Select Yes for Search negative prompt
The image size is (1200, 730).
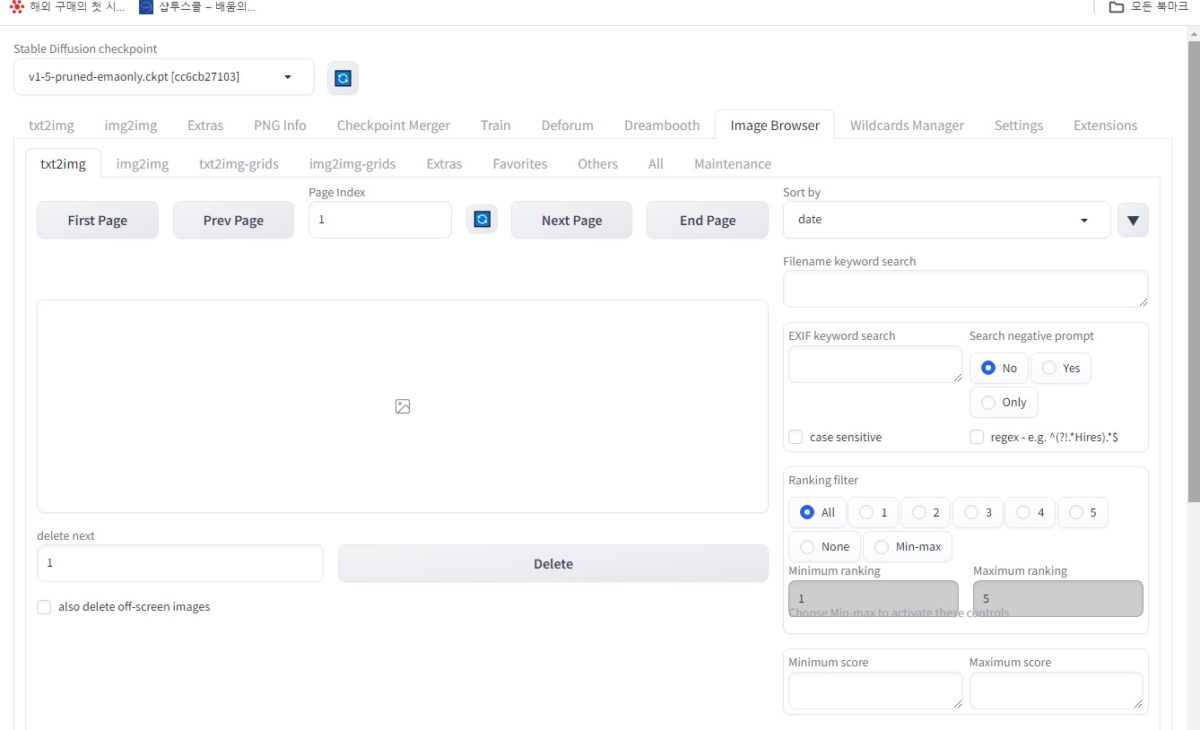(1061, 368)
